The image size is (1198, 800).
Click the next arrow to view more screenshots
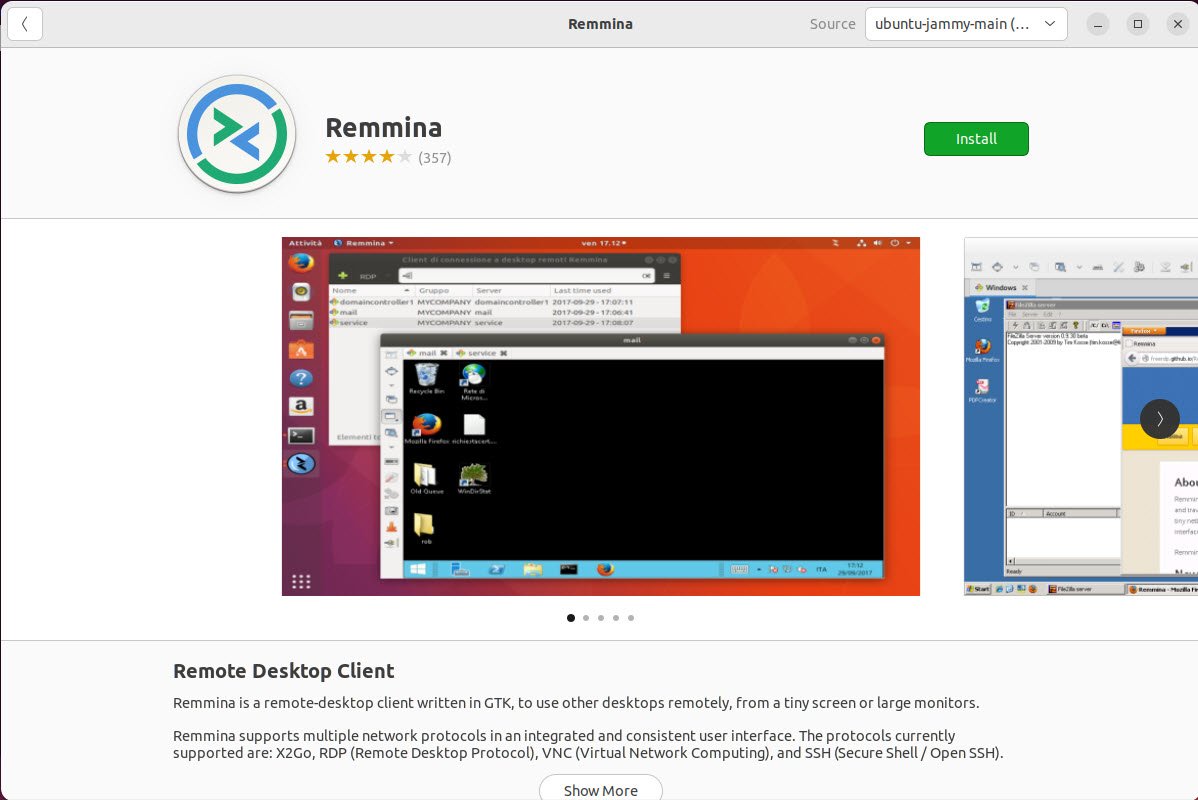1160,419
